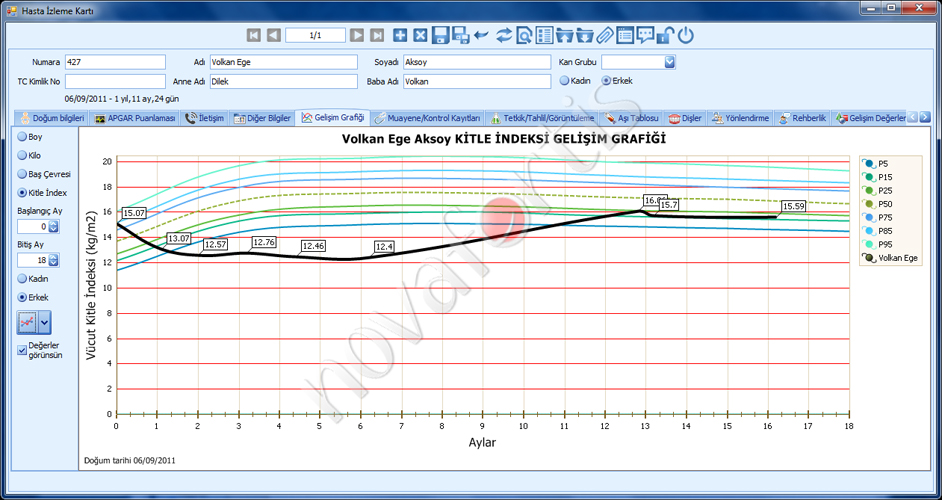The image size is (942, 500).
Task: Add a new patient record (plus icon)
Action: coord(400,35)
